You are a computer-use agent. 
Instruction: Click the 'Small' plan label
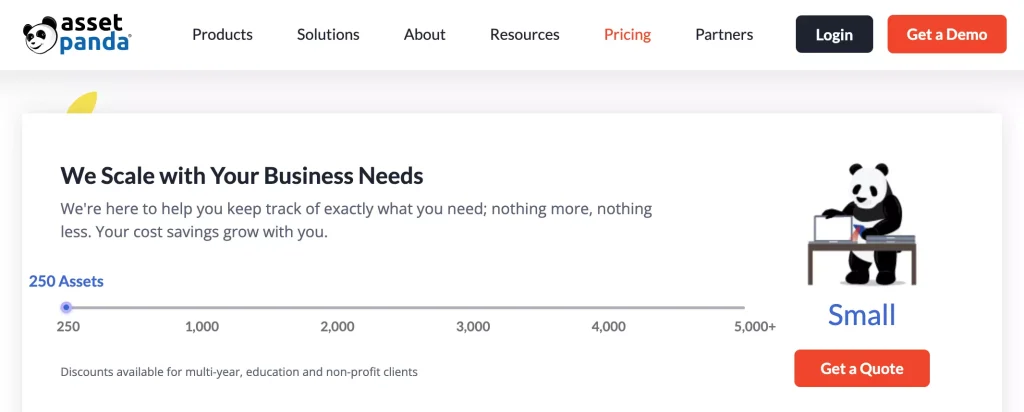pos(862,315)
